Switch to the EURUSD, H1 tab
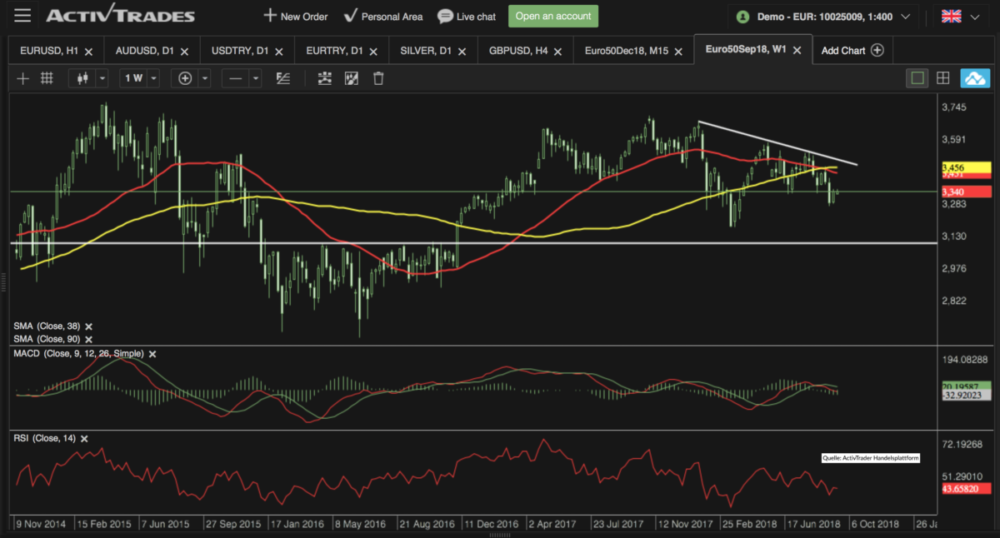Viewport: 1000px width, 538px height. [49, 50]
